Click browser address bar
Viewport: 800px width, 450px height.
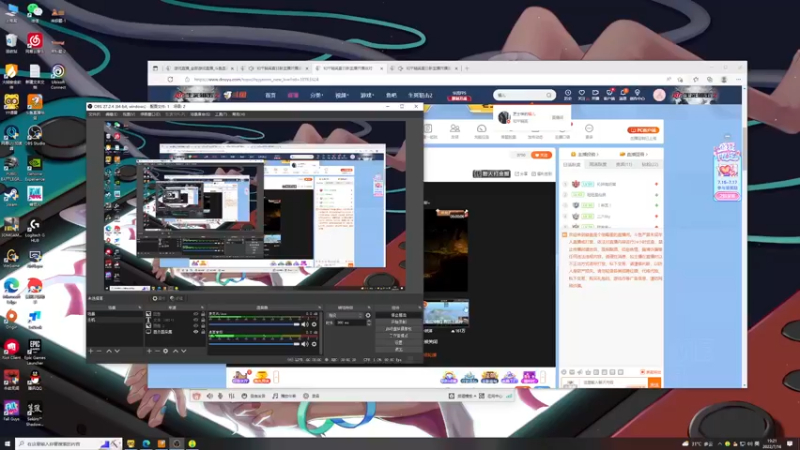coord(423,80)
